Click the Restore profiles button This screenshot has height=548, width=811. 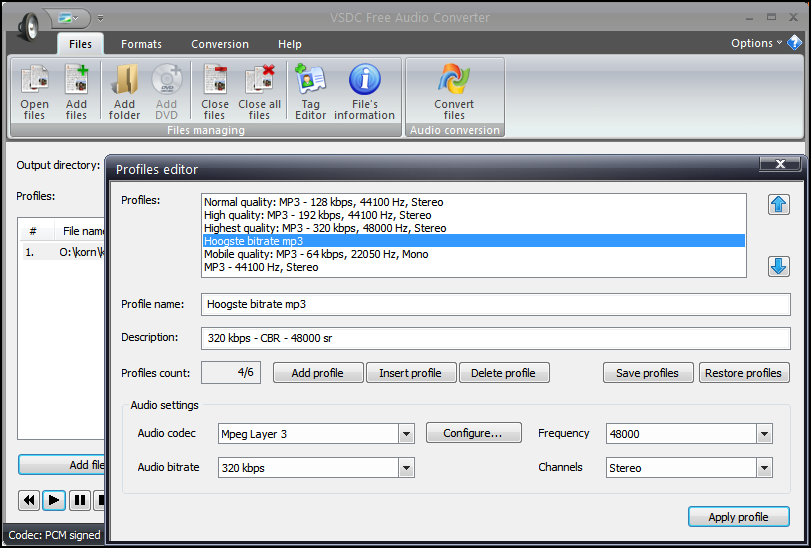tap(744, 373)
